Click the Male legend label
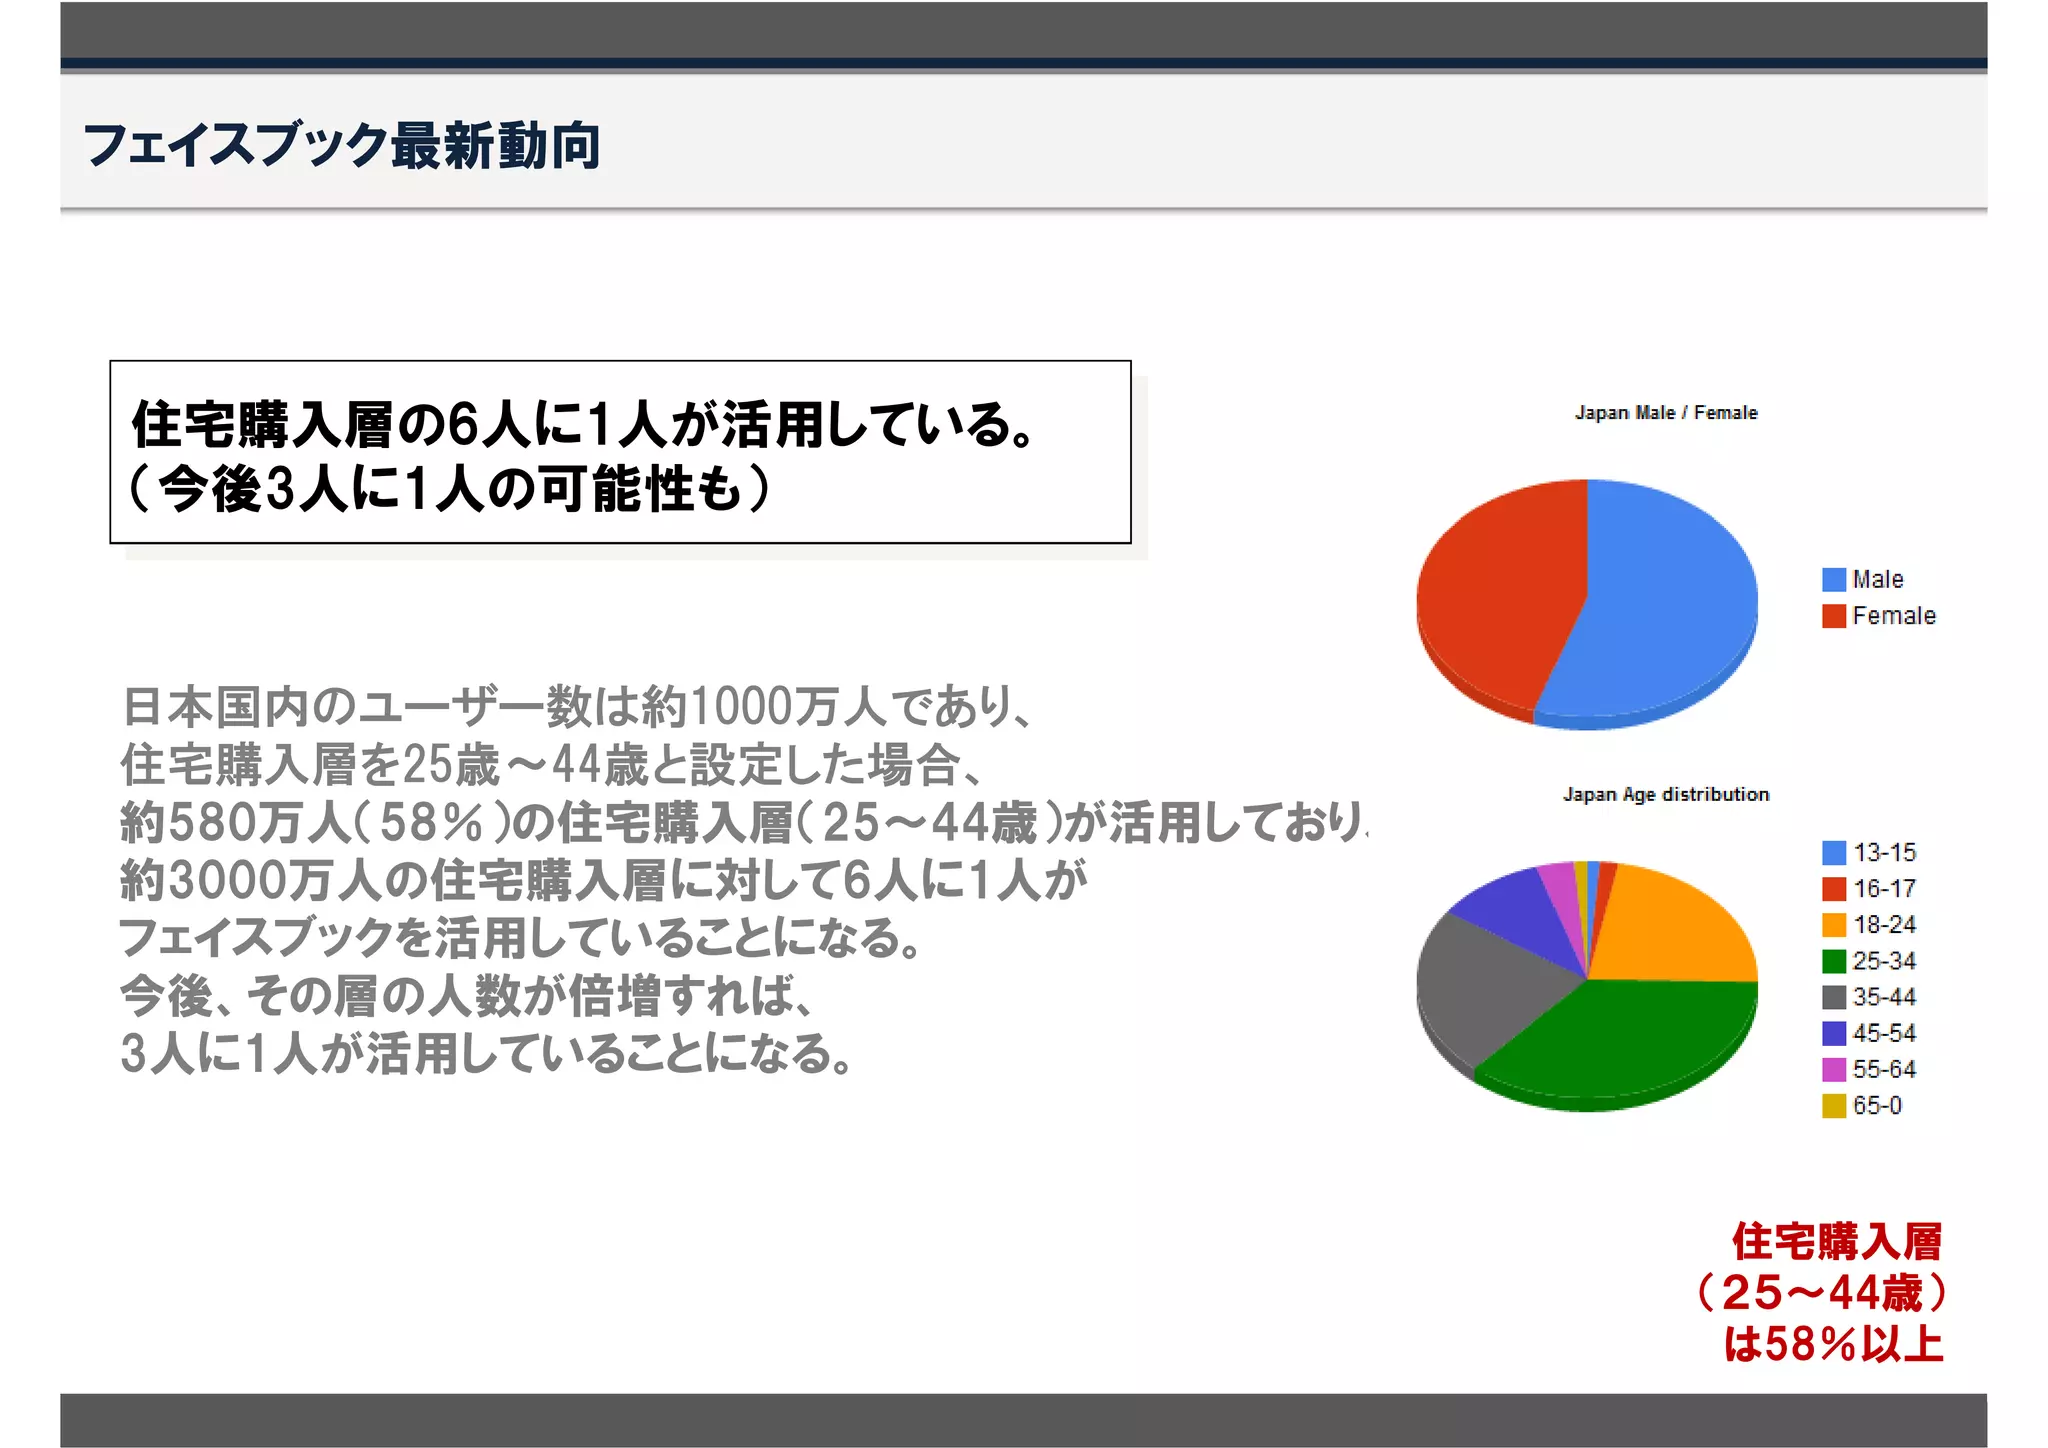Viewport: 2048px width, 1448px height. 1878,580
